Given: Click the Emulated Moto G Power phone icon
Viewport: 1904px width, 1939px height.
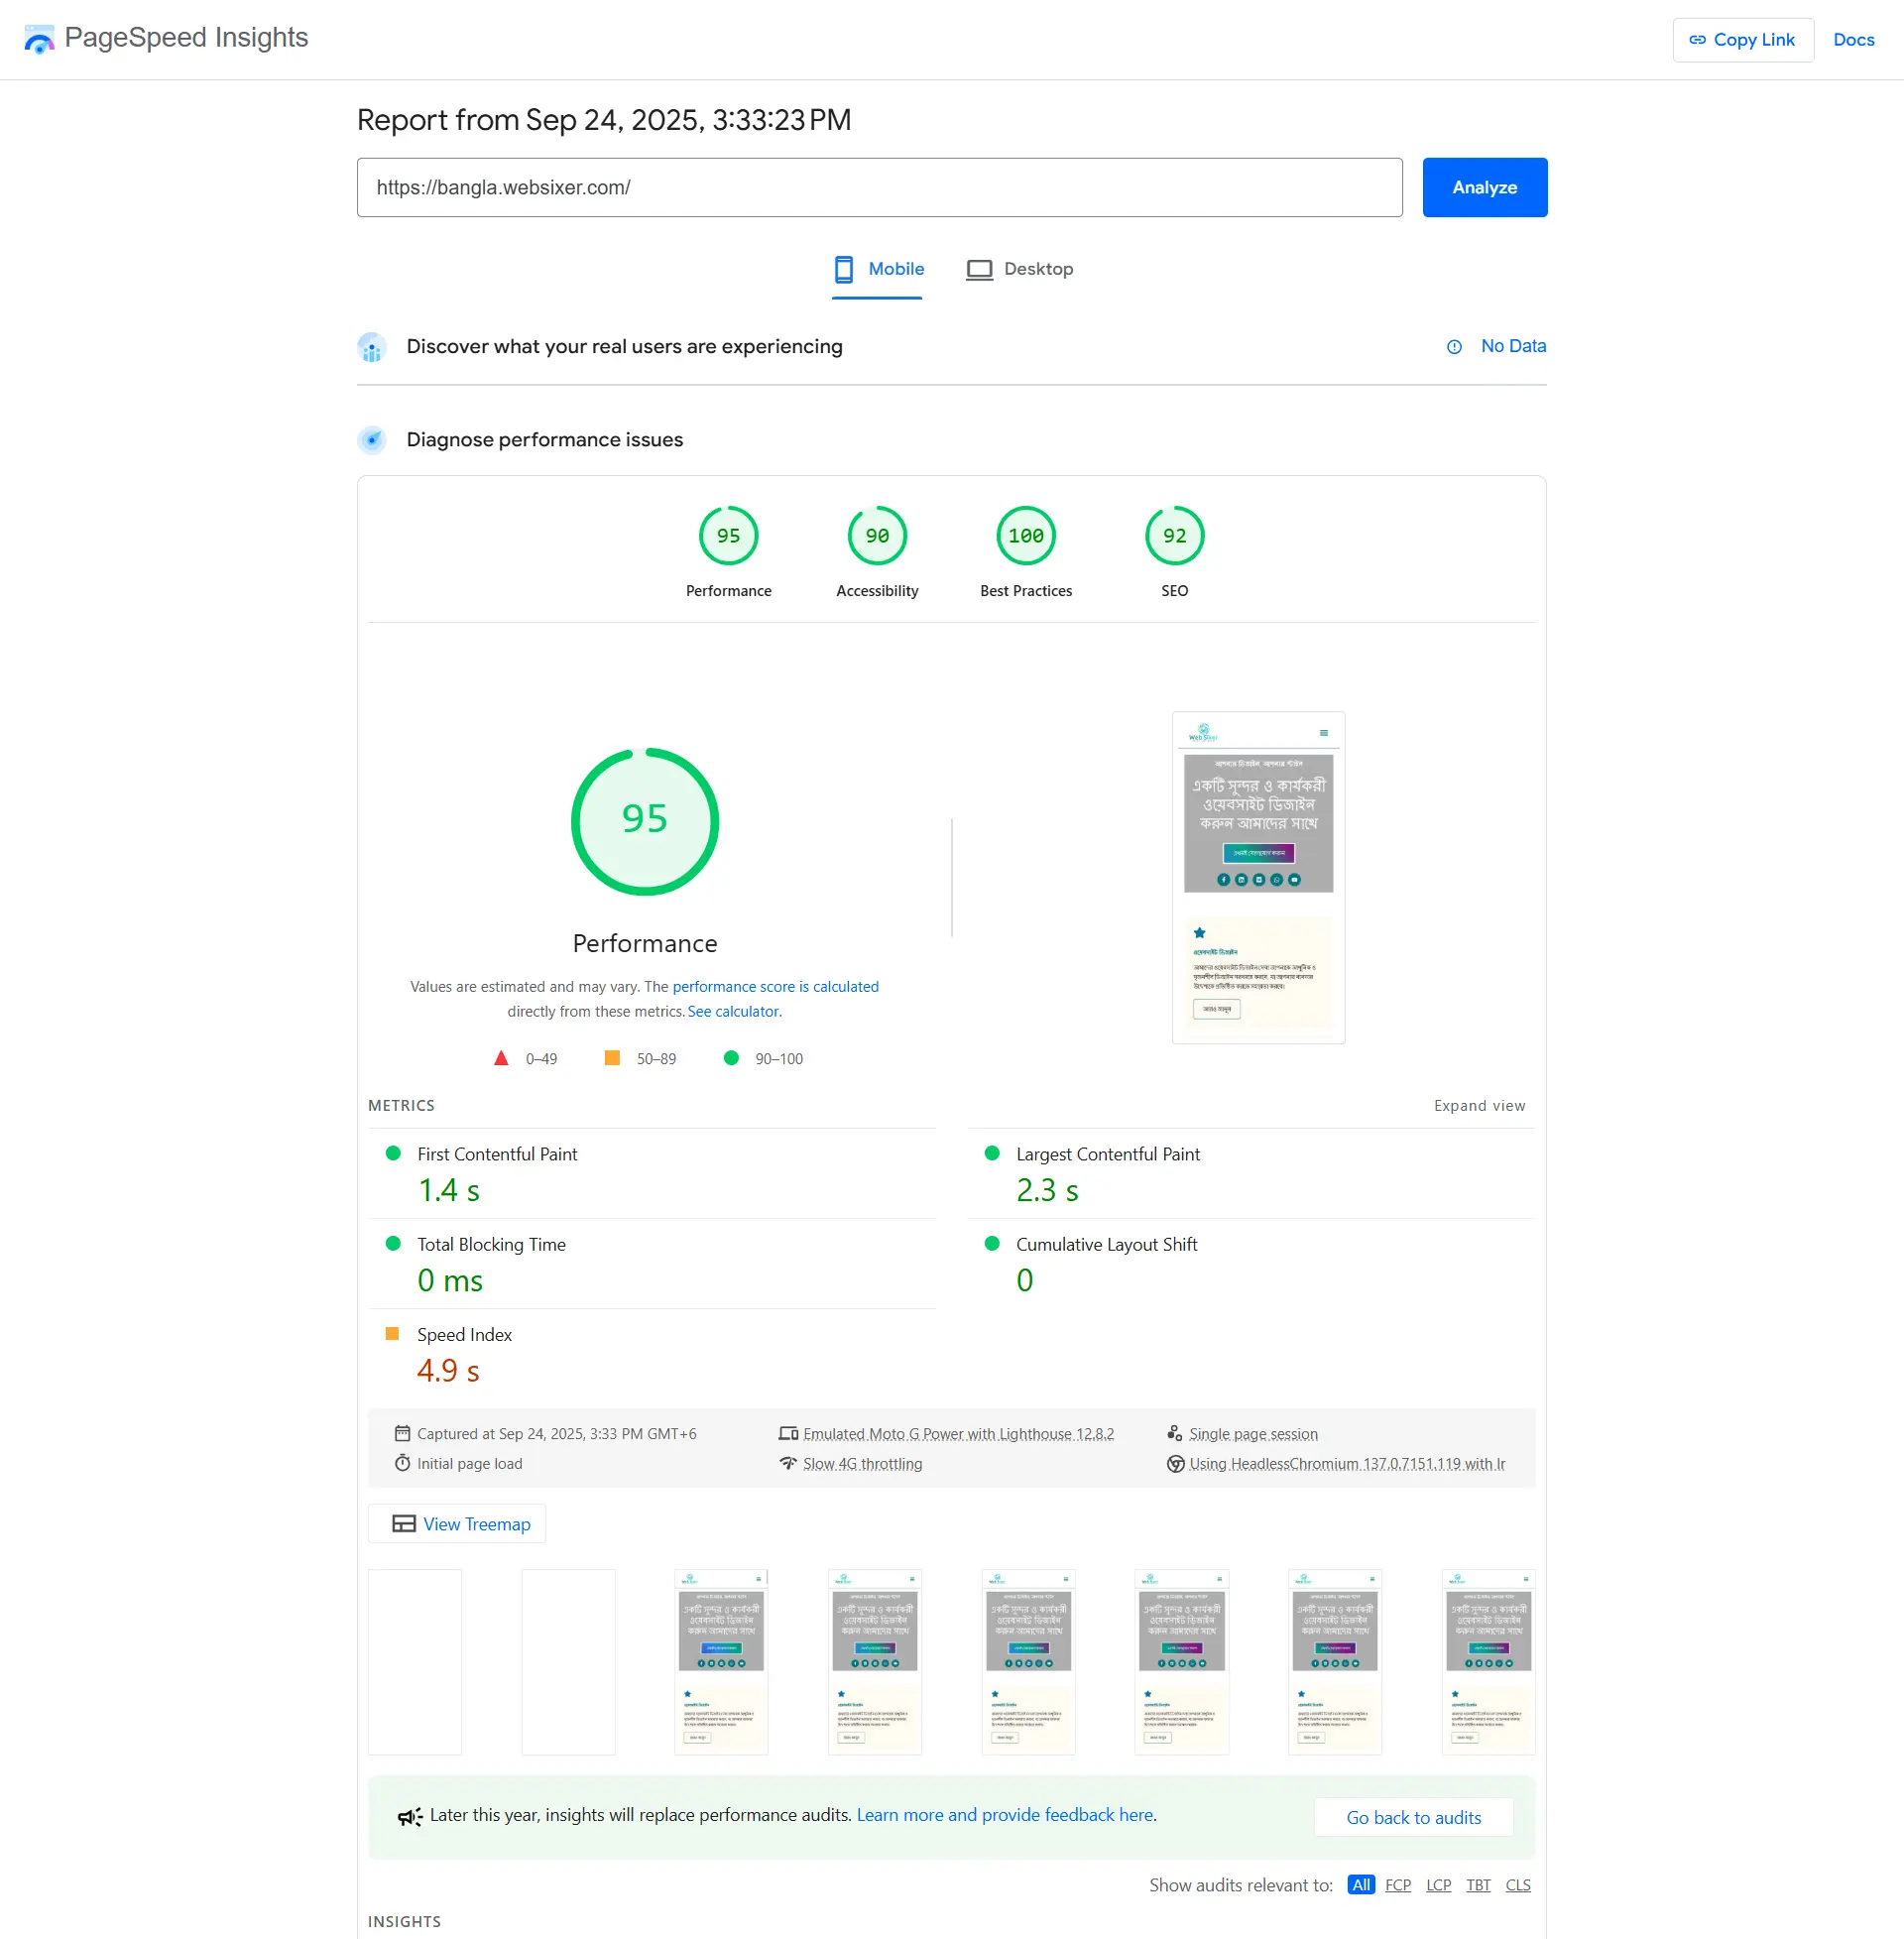Looking at the screenshot, I should [789, 1432].
